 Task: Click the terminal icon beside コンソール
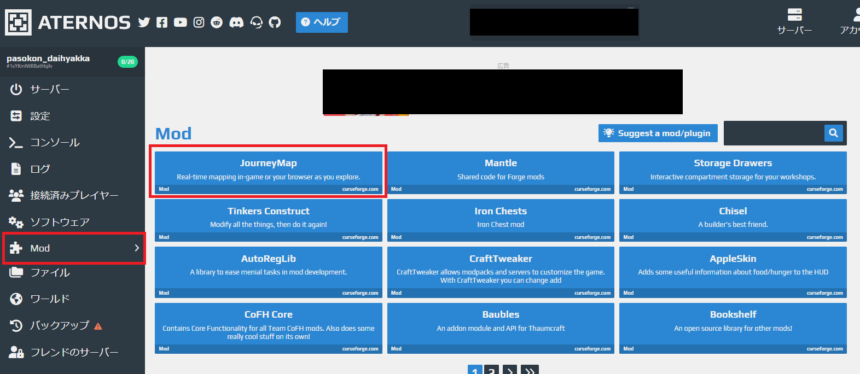pos(16,143)
